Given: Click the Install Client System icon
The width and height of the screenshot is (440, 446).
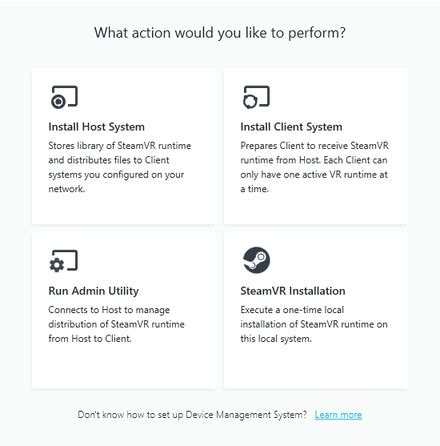Looking at the screenshot, I should [256, 97].
